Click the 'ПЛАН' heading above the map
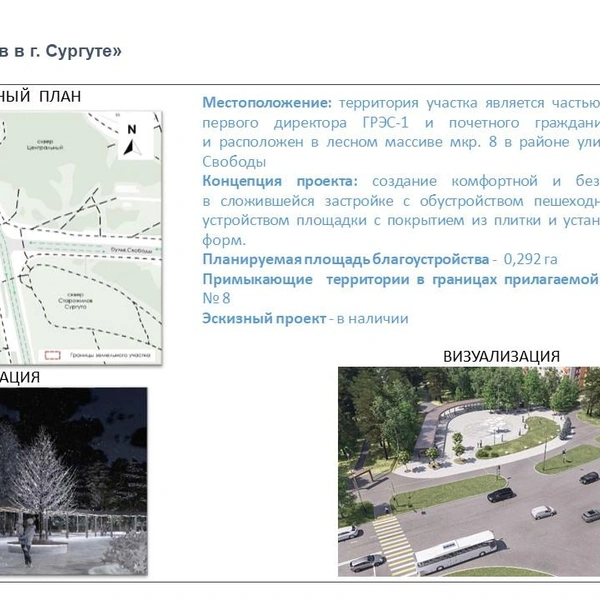Screen dimensions: 600x600 click(60, 96)
